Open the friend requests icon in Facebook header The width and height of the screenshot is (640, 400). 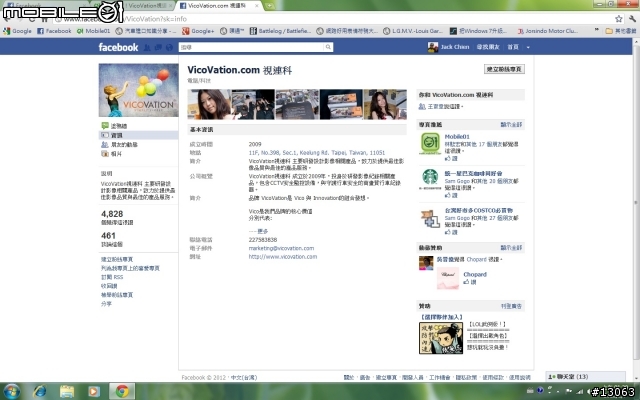[x=147, y=47]
